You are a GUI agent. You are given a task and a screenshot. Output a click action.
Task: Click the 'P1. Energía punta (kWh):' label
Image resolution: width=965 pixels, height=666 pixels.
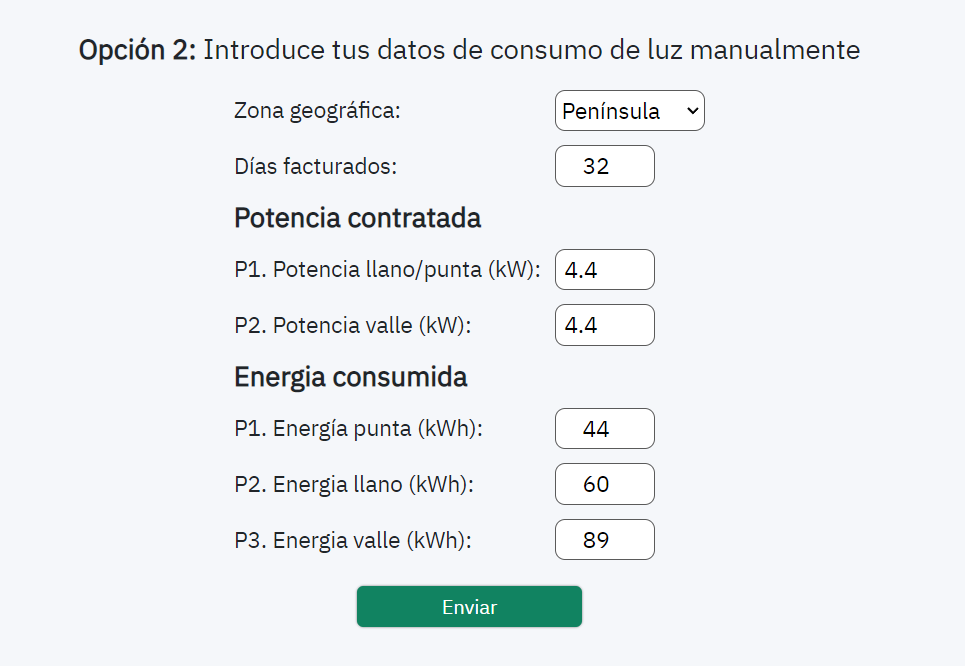(358, 428)
